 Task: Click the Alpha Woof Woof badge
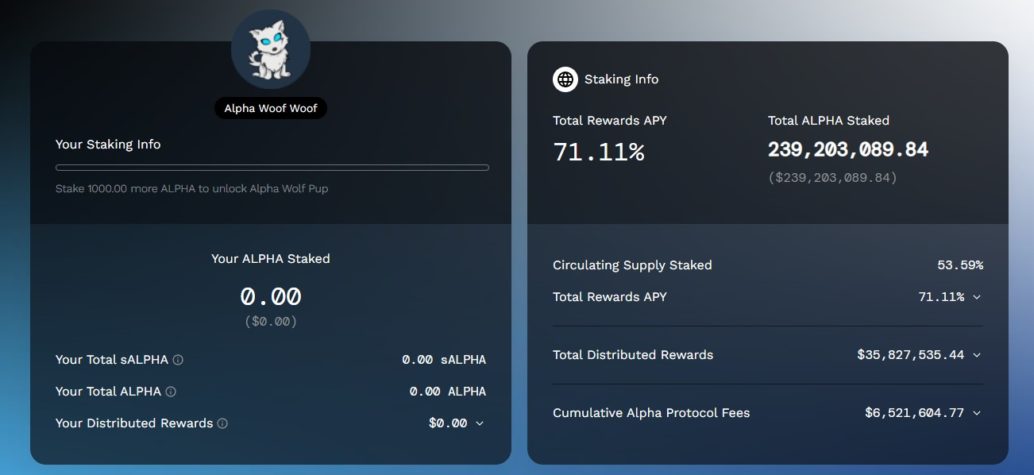(x=270, y=108)
